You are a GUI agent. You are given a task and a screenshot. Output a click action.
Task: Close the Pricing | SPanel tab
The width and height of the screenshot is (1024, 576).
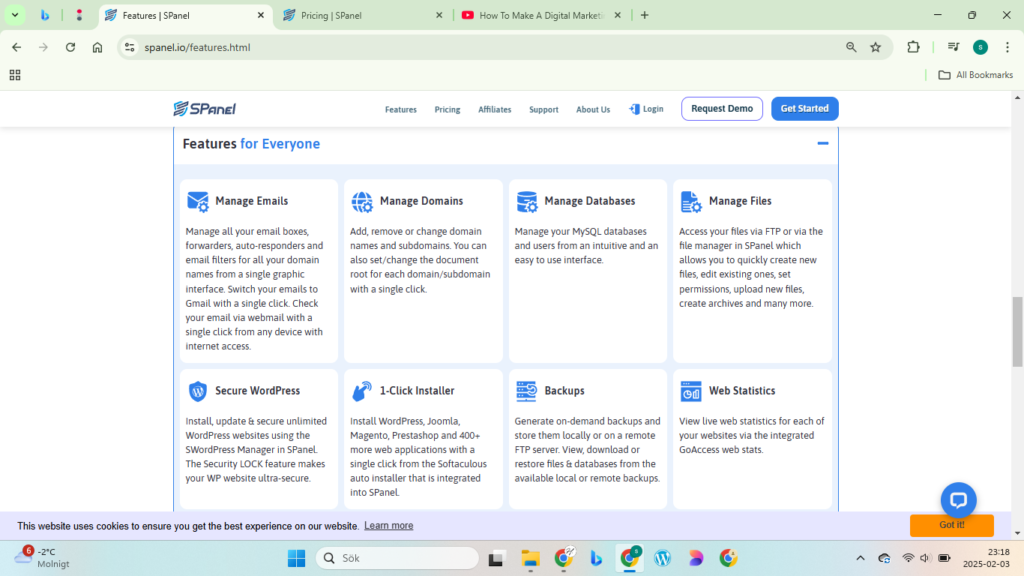point(439,15)
